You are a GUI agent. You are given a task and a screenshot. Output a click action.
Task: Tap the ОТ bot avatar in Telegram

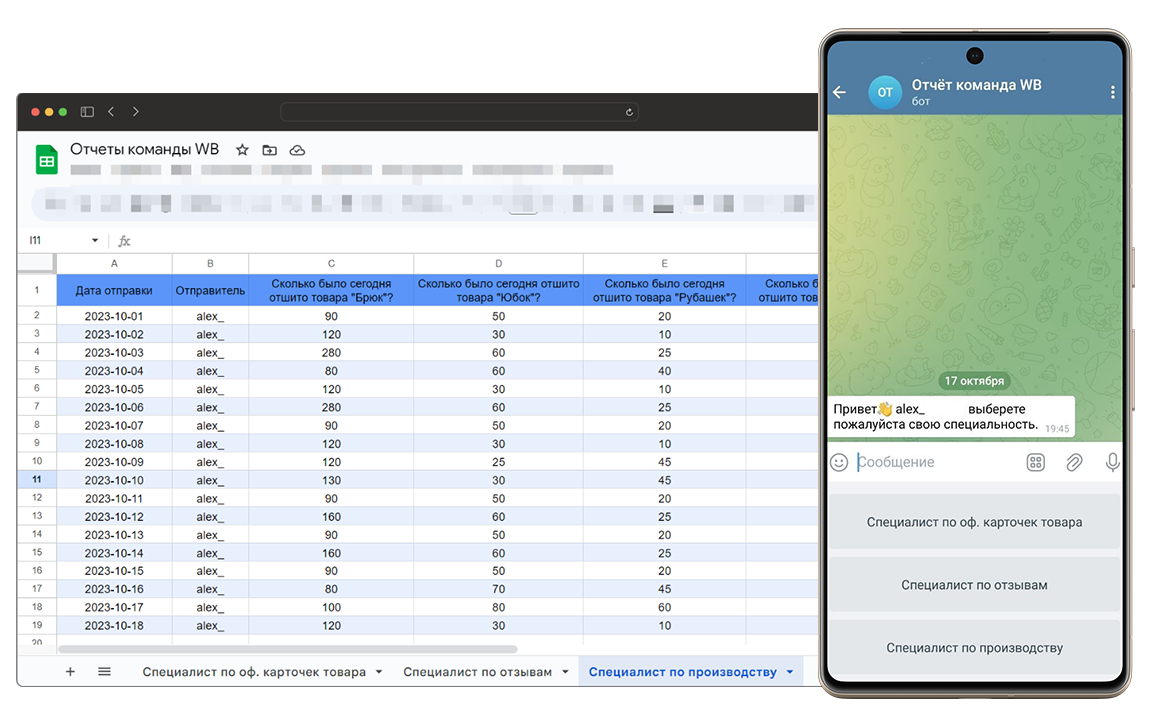[x=885, y=92]
